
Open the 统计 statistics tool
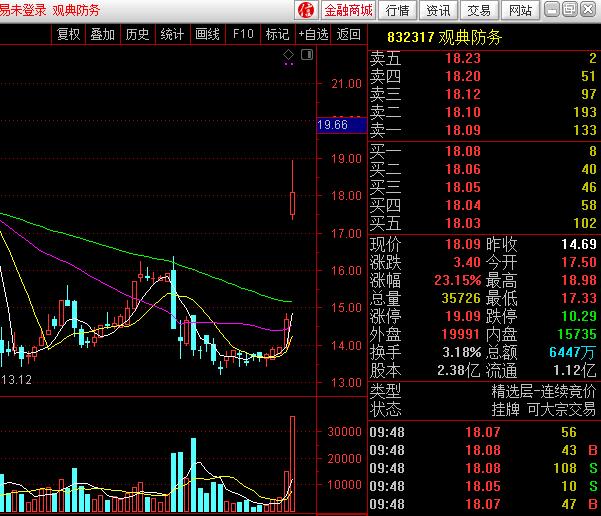[x=172, y=34]
